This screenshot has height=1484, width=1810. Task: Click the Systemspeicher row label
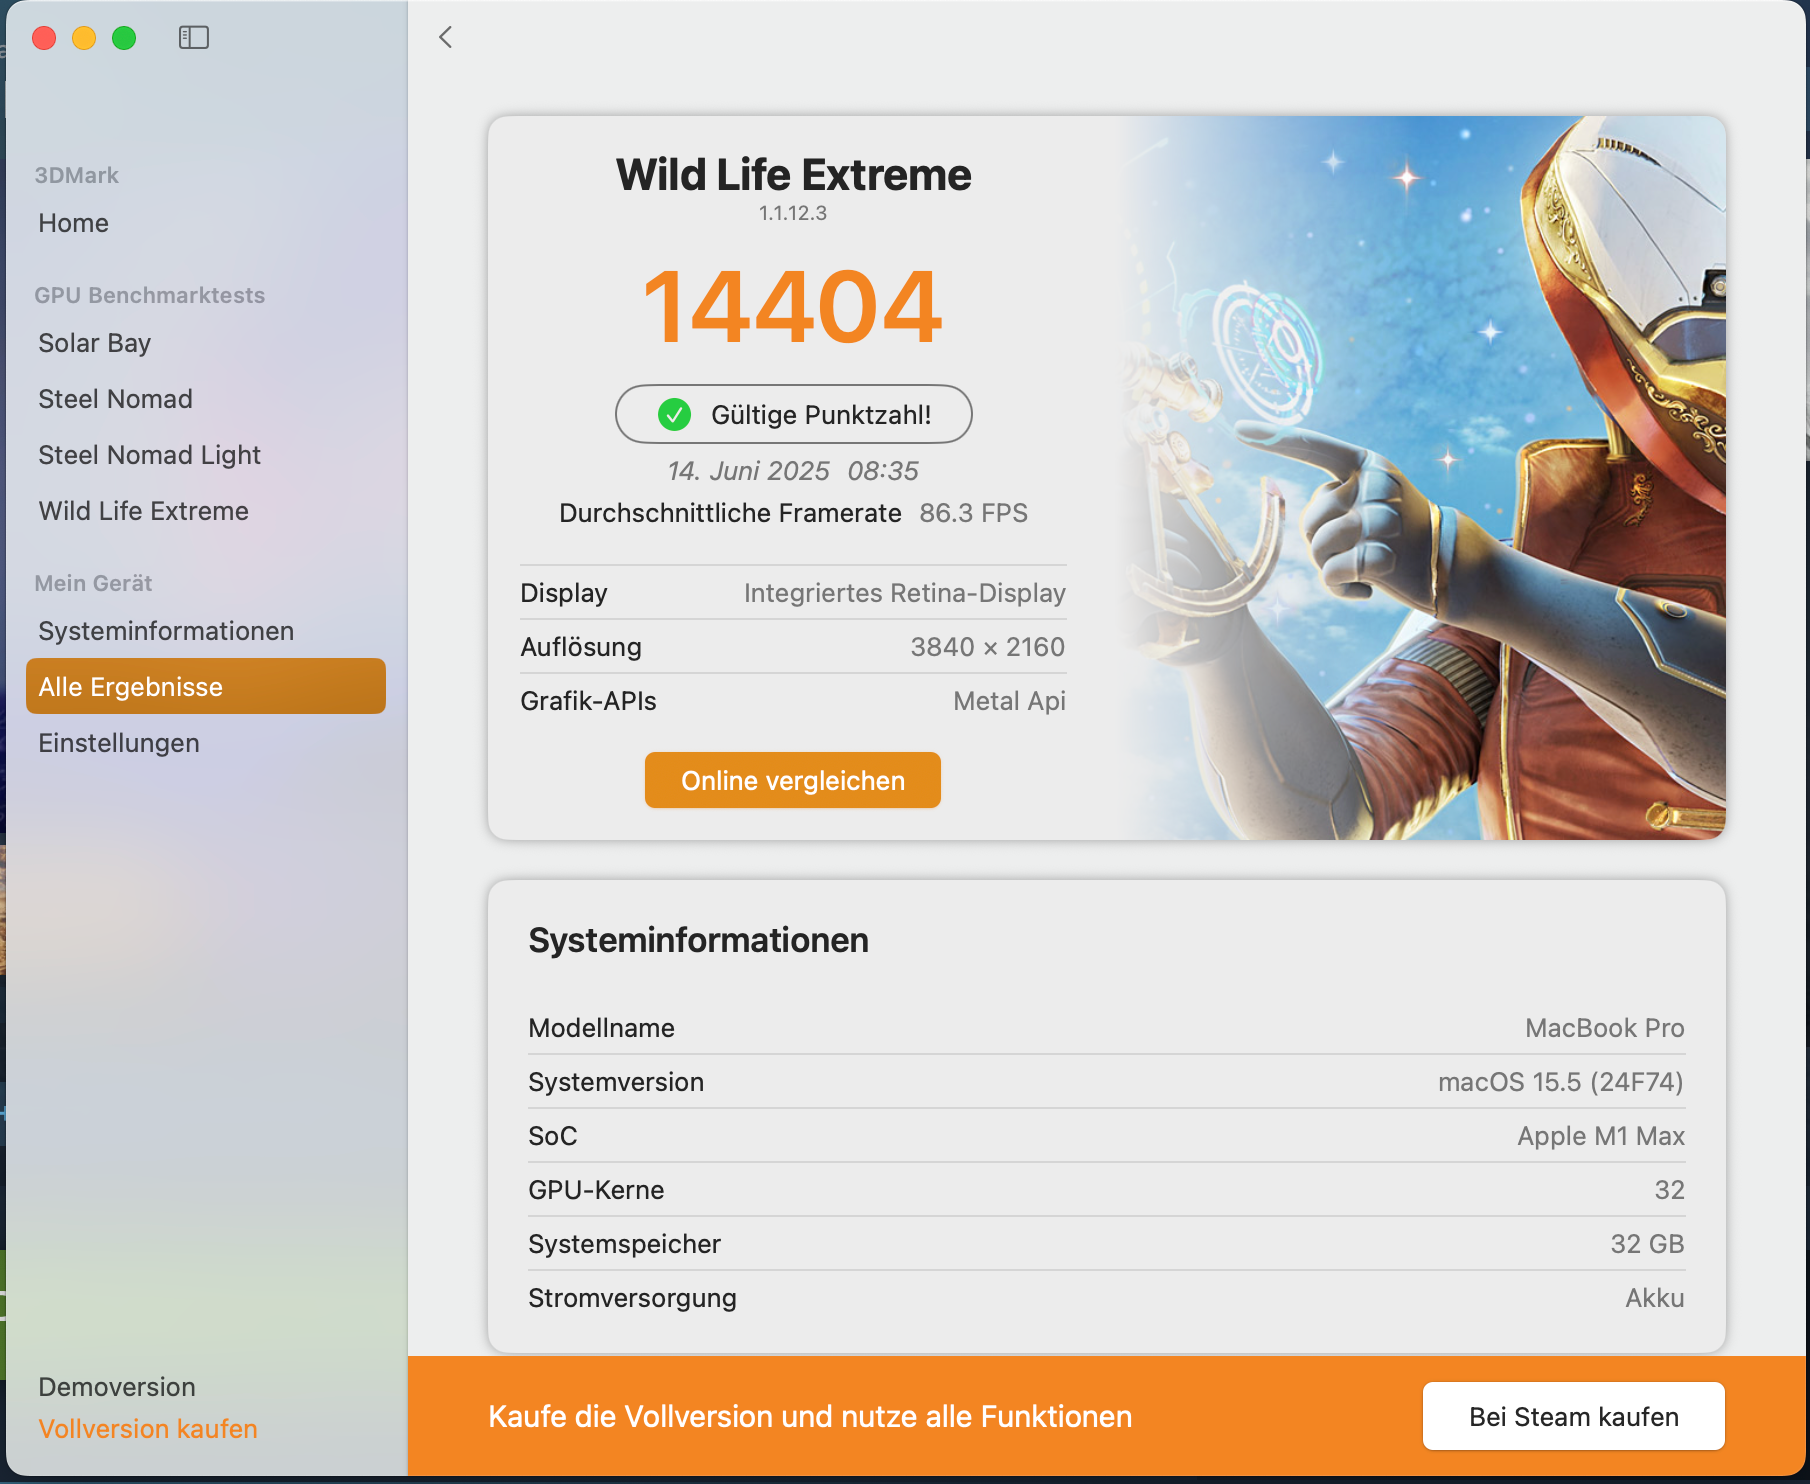tap(625, 1244)
